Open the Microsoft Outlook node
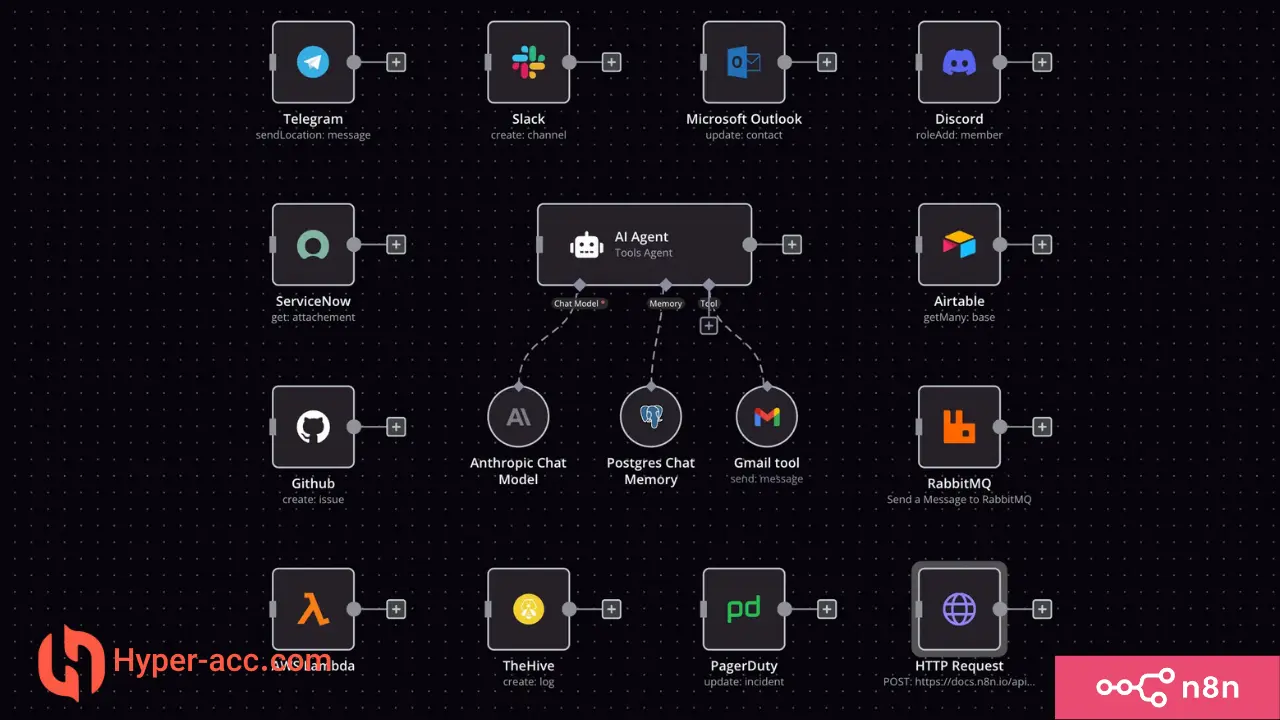Screen dimensions: 1280x720 click(744, 62)
